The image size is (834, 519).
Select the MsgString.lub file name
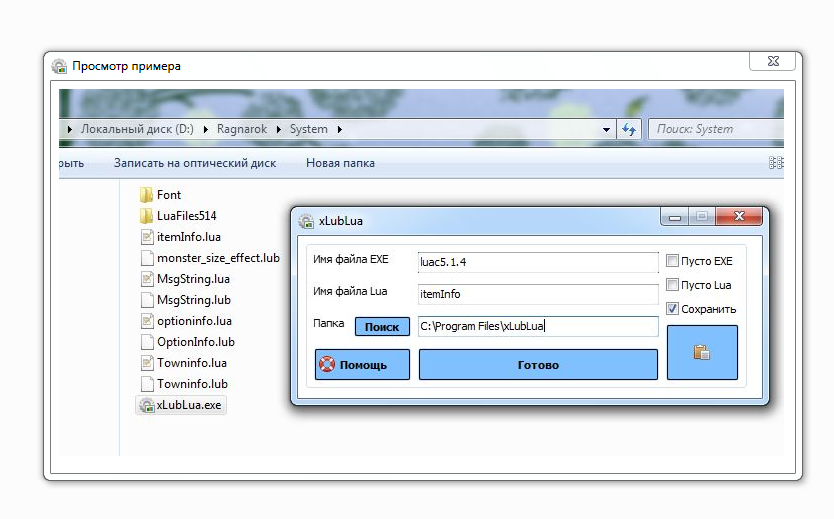pos(194,300)
